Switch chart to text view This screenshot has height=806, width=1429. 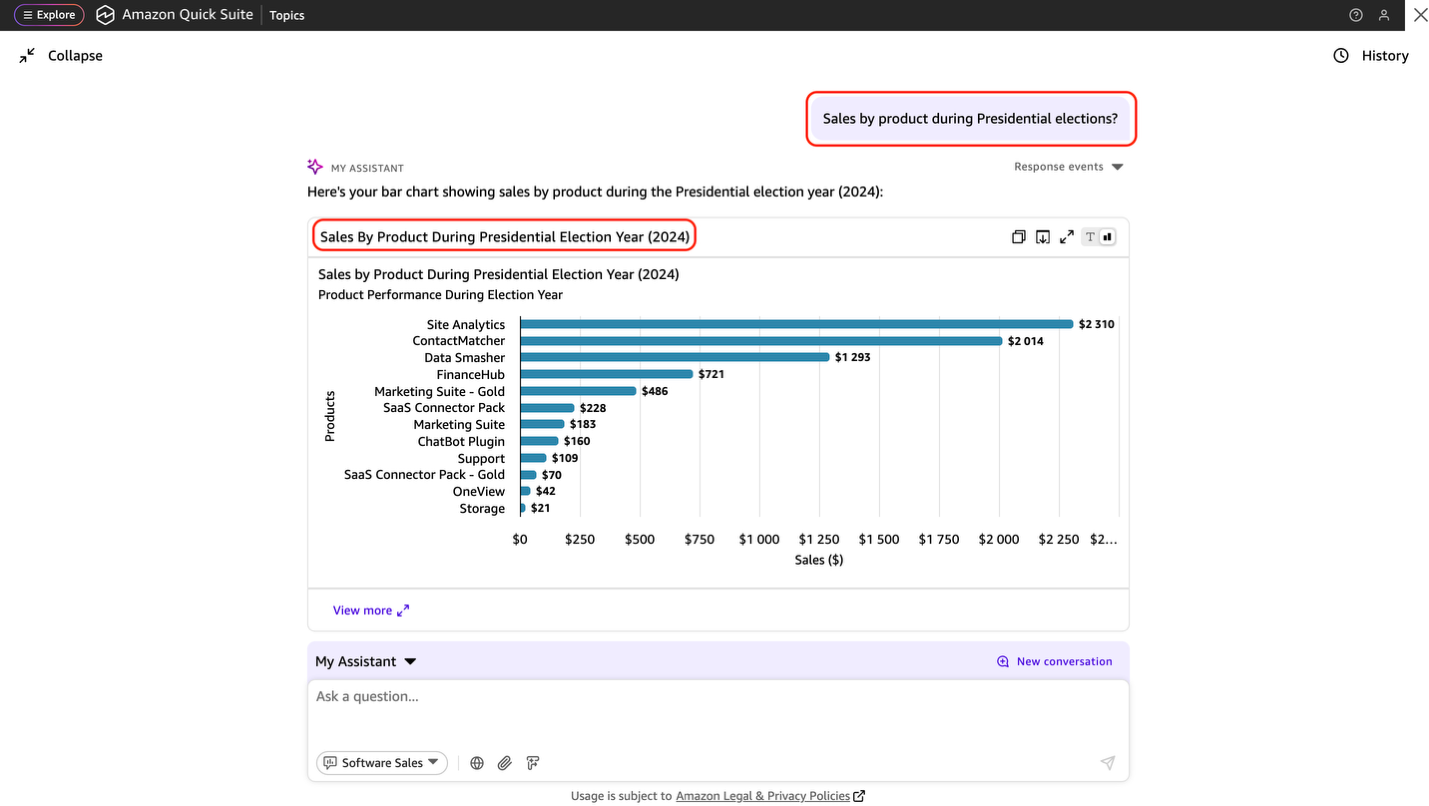click(x=1091, y=237)
